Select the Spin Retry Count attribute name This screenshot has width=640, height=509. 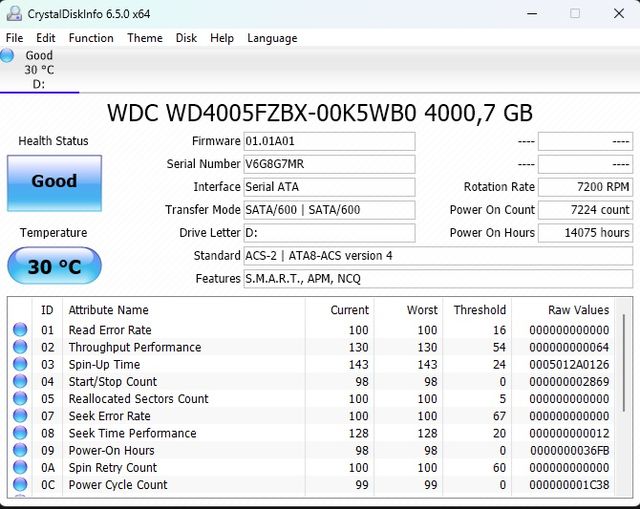pyautogui.click(x=113, y=467)
